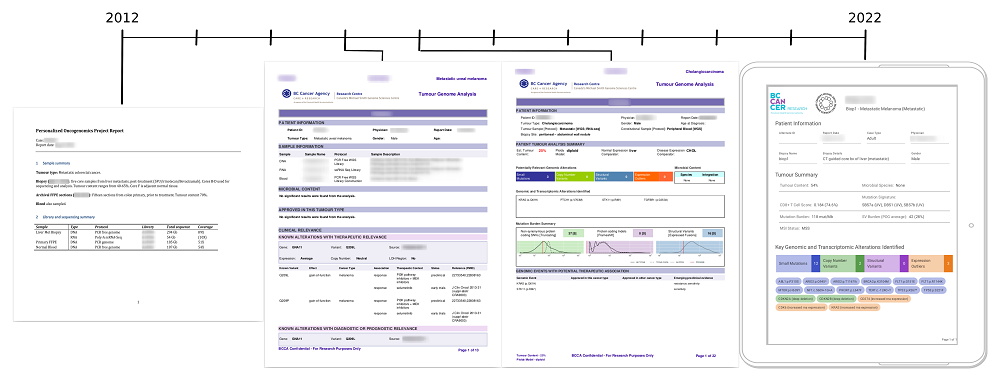Click Sample Information bar on melanoma report
This screenshot has width=1000, height=381.
point(383,146)
